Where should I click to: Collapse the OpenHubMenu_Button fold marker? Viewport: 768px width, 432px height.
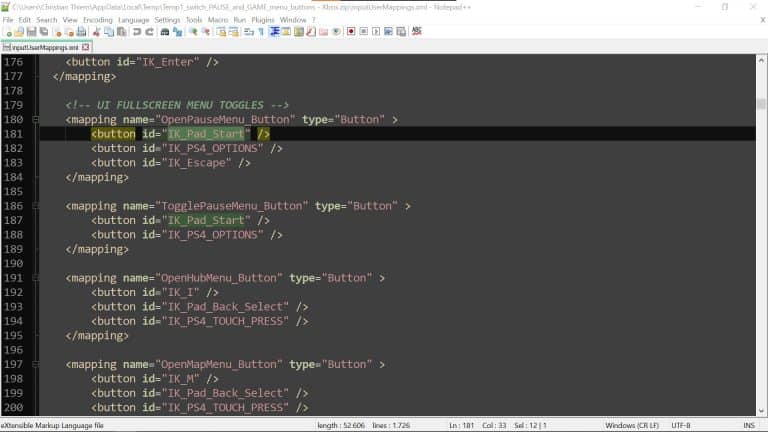point(36,278)
